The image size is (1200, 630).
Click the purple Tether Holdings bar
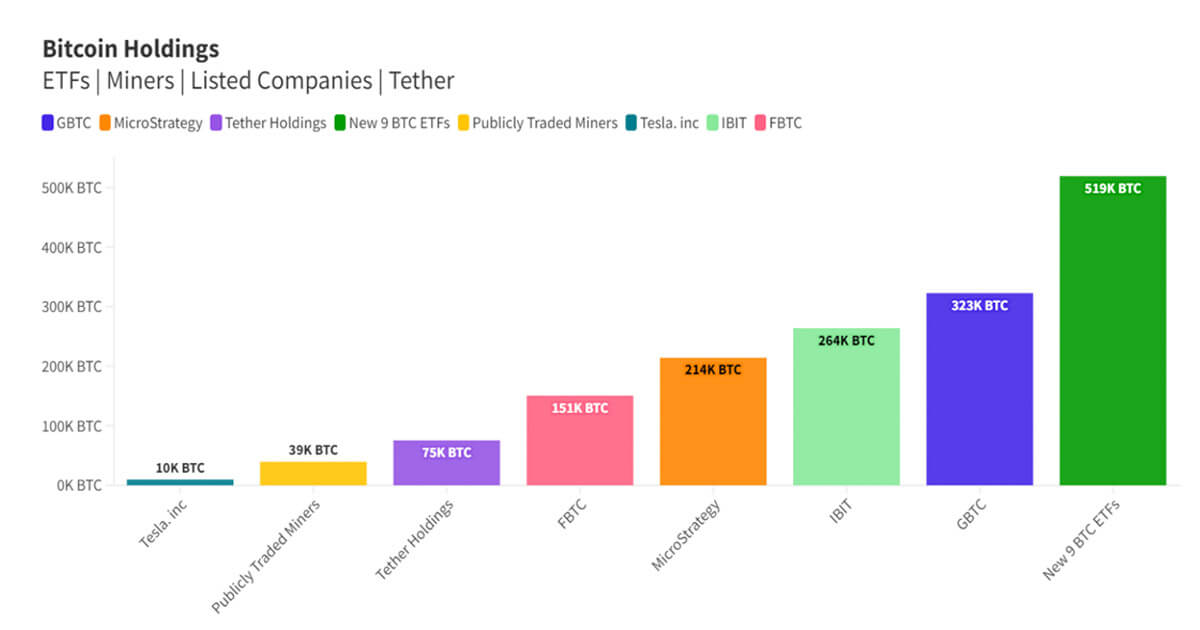(446, 464)
